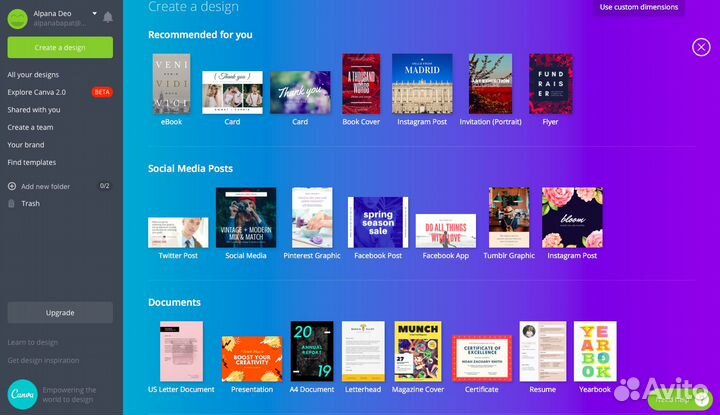Image resolution: width=720 pixels, height=415 pixels.
Task: Select the eBook template thumbnail
Action: 171,84
